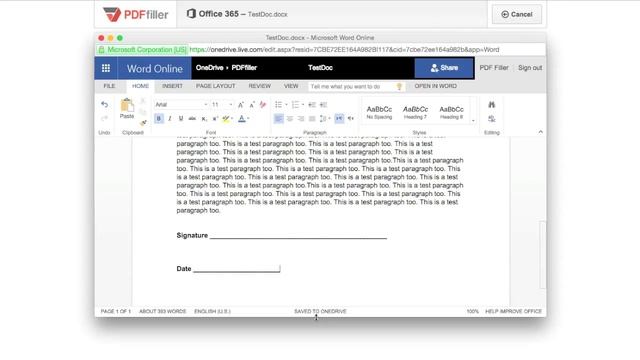This screenshot has height=360, width=640.
Task: Expand numbered list style options
Action: click(303, 105)
